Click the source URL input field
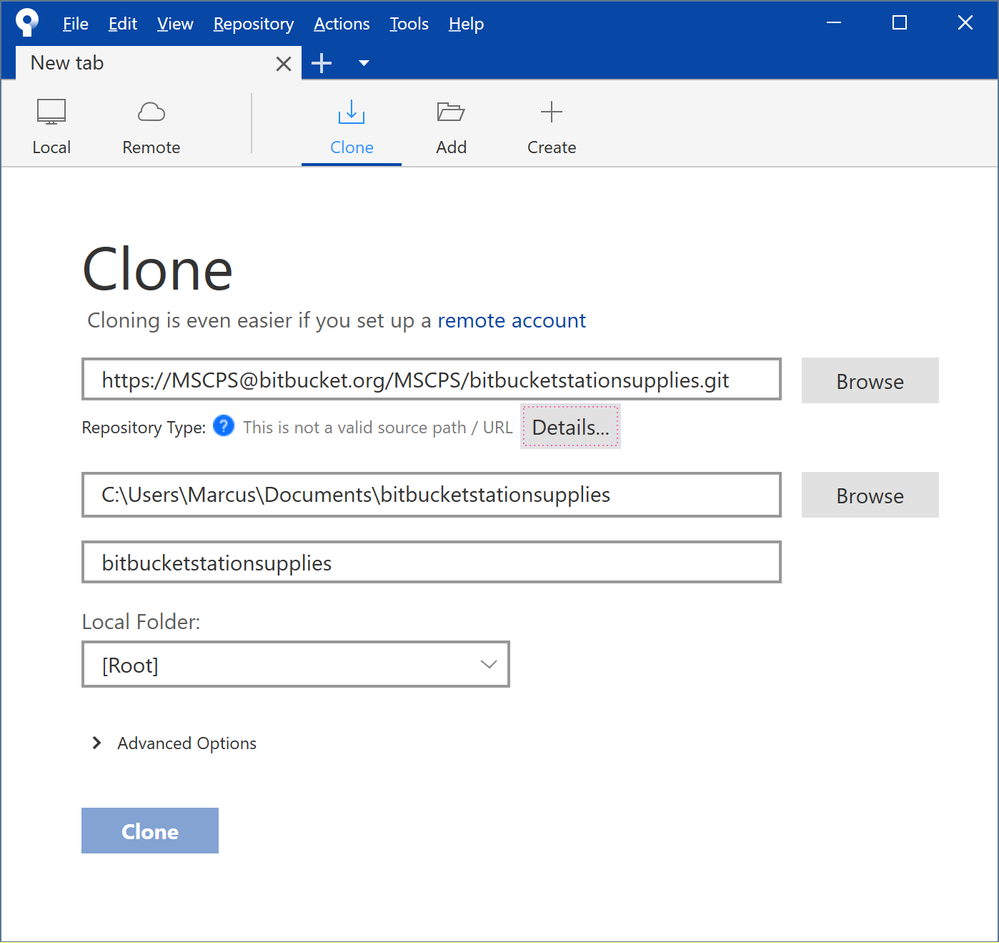This screenshot has height=943, width=999. coord(431,380)
